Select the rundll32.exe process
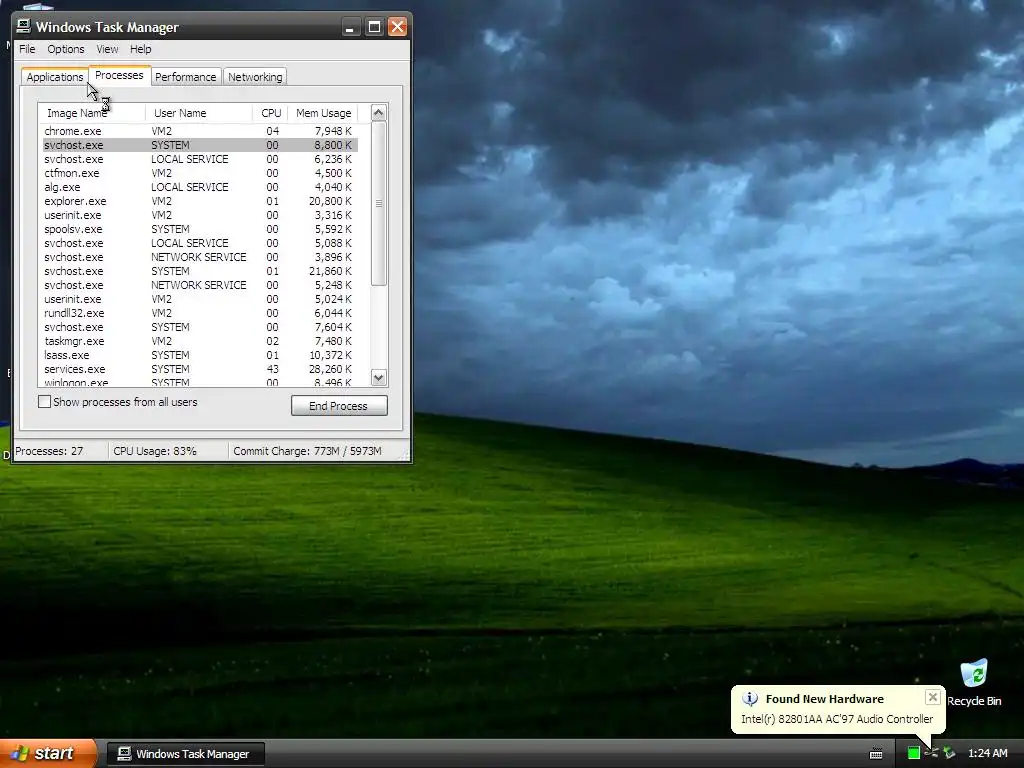The width and height of the screenshot is (1024, 768). click(200, 313)
